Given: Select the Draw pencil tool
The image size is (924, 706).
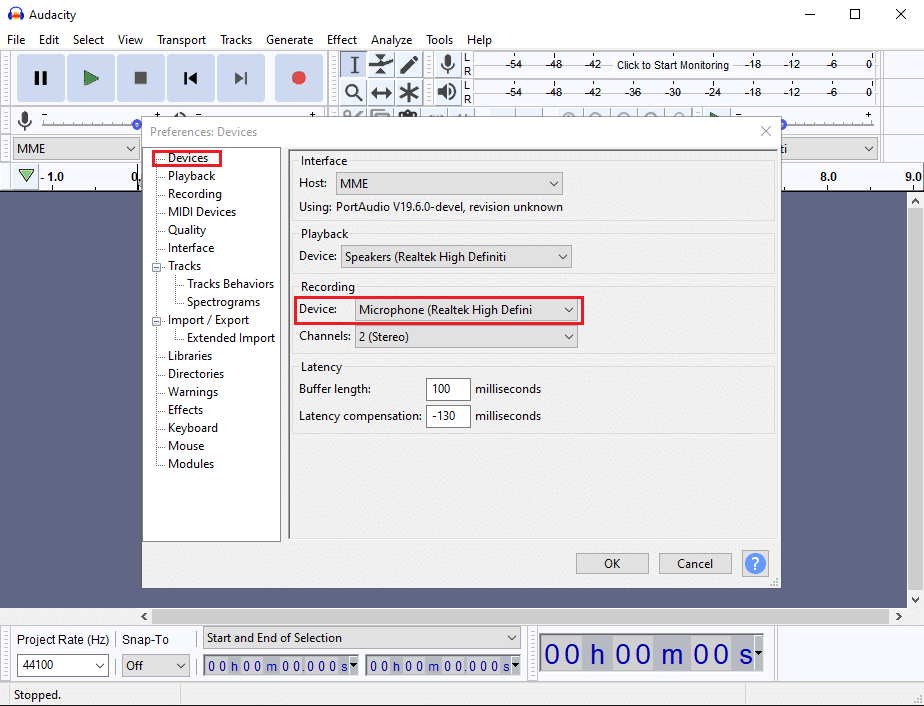Looking at the screenshot, I should 409,65.
